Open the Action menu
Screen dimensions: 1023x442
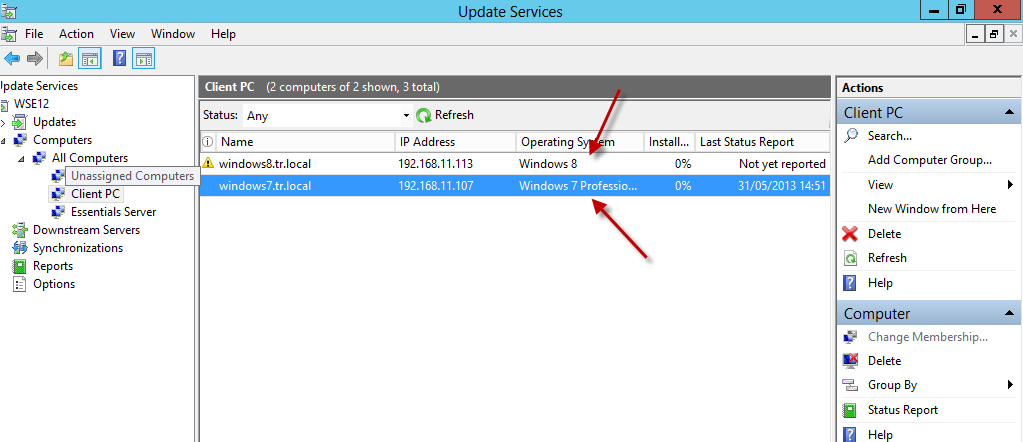[76, 34]
